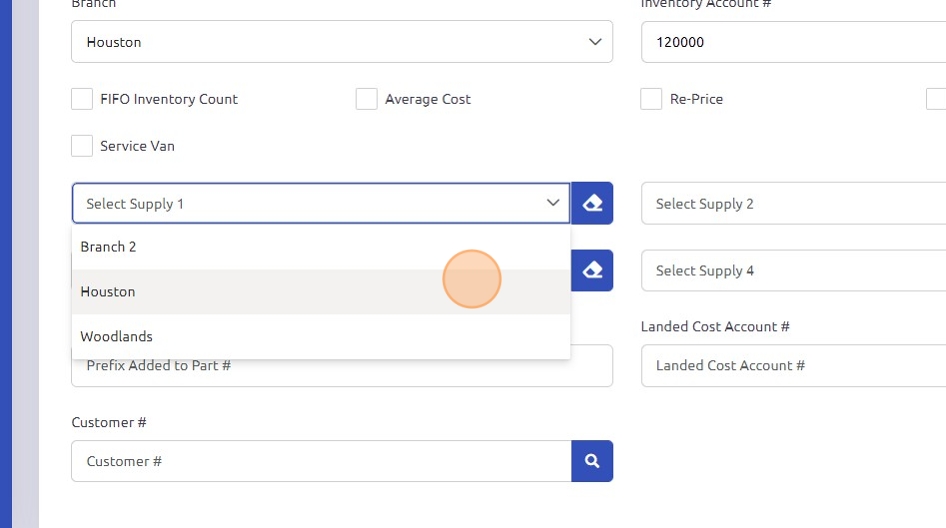Enable the FIFO Inventory Count checkbox
Image resolution: width=946 pixels, height=528 pixels.
[x=82, y=99]
